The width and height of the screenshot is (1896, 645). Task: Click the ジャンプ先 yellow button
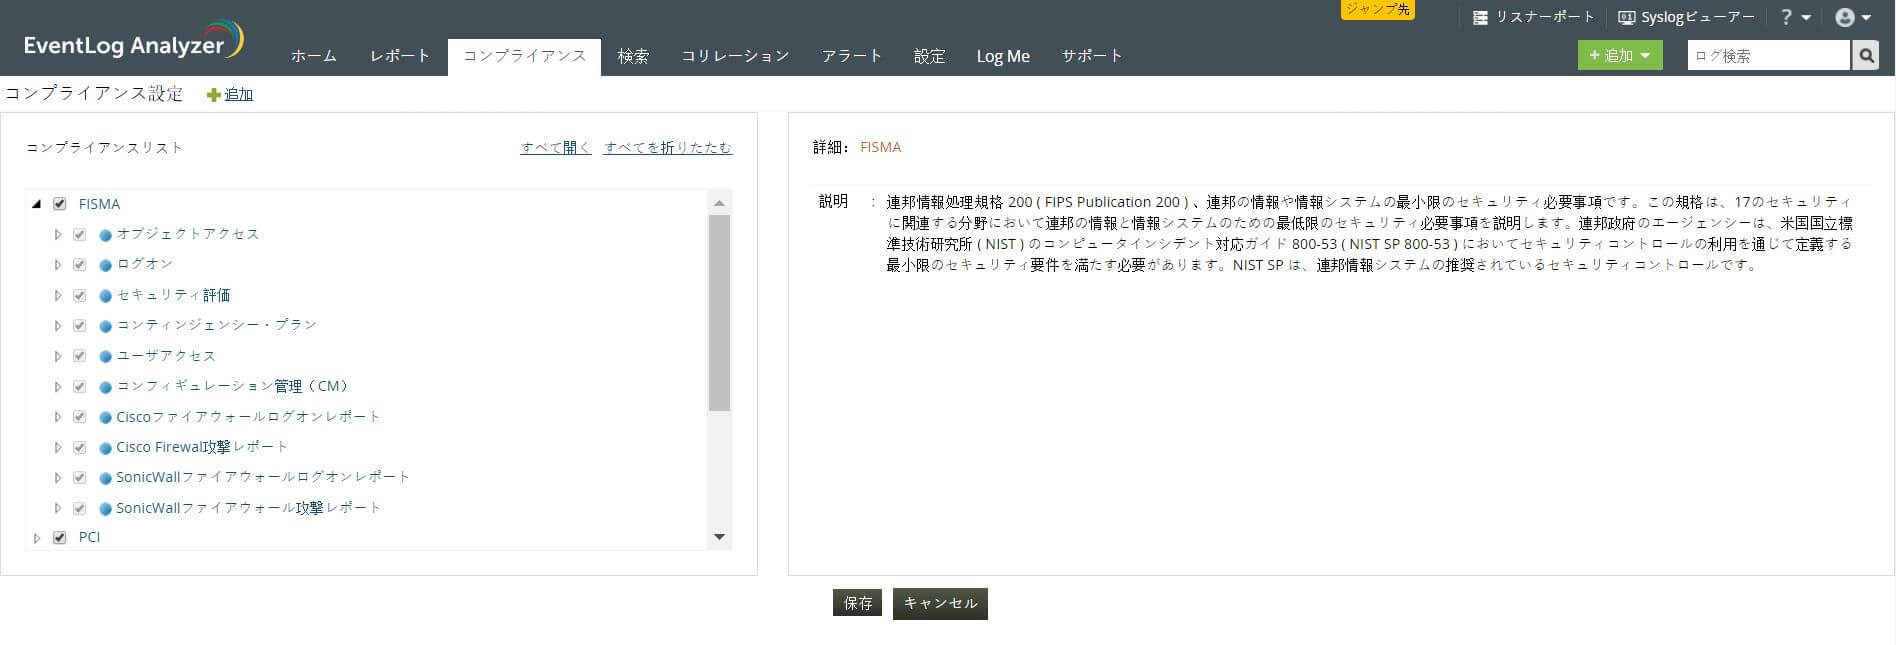point(1378,9)
